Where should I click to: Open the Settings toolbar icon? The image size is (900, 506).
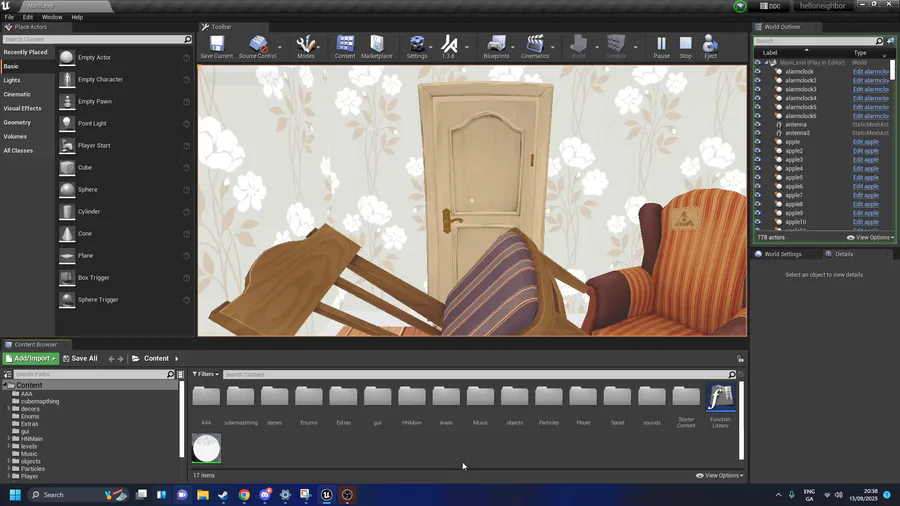coord(417,46)
